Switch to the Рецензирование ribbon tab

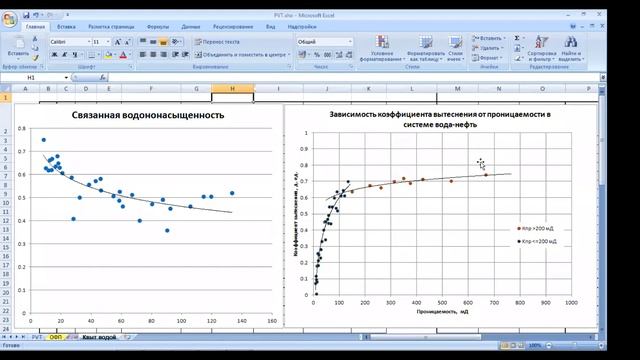point(233,27)
